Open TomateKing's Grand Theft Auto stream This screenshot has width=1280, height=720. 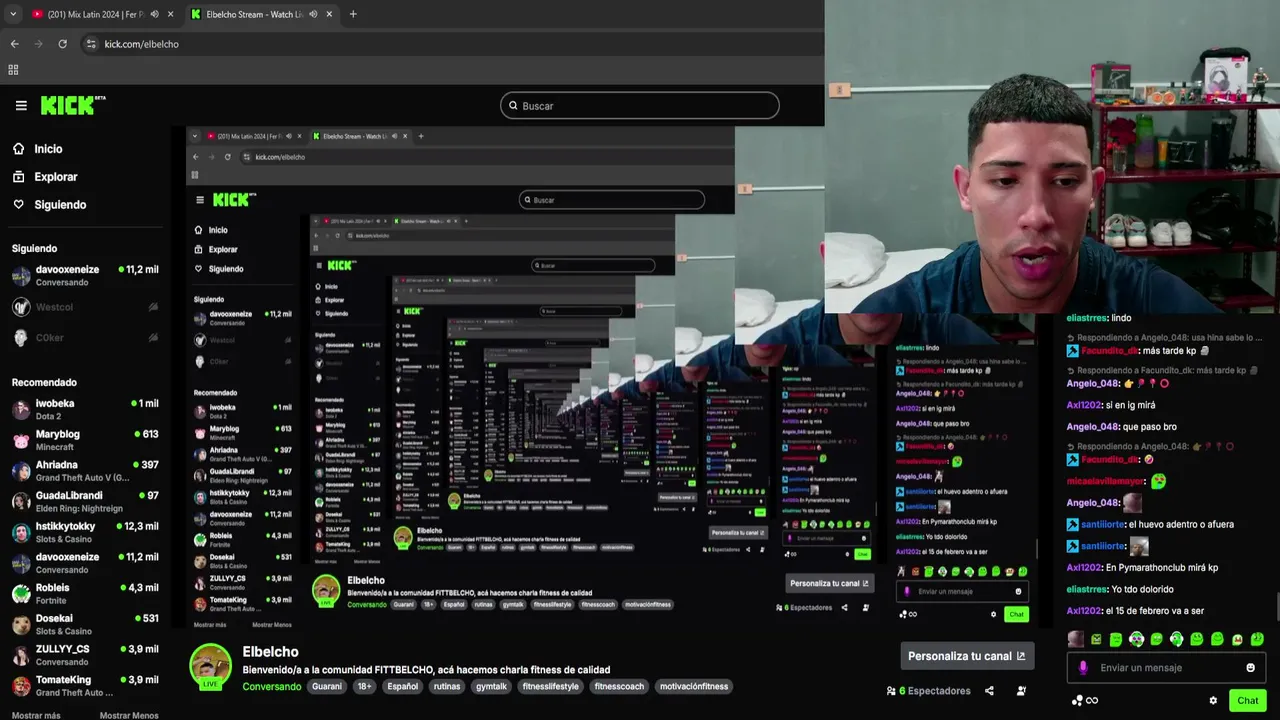tap(85, 686)
